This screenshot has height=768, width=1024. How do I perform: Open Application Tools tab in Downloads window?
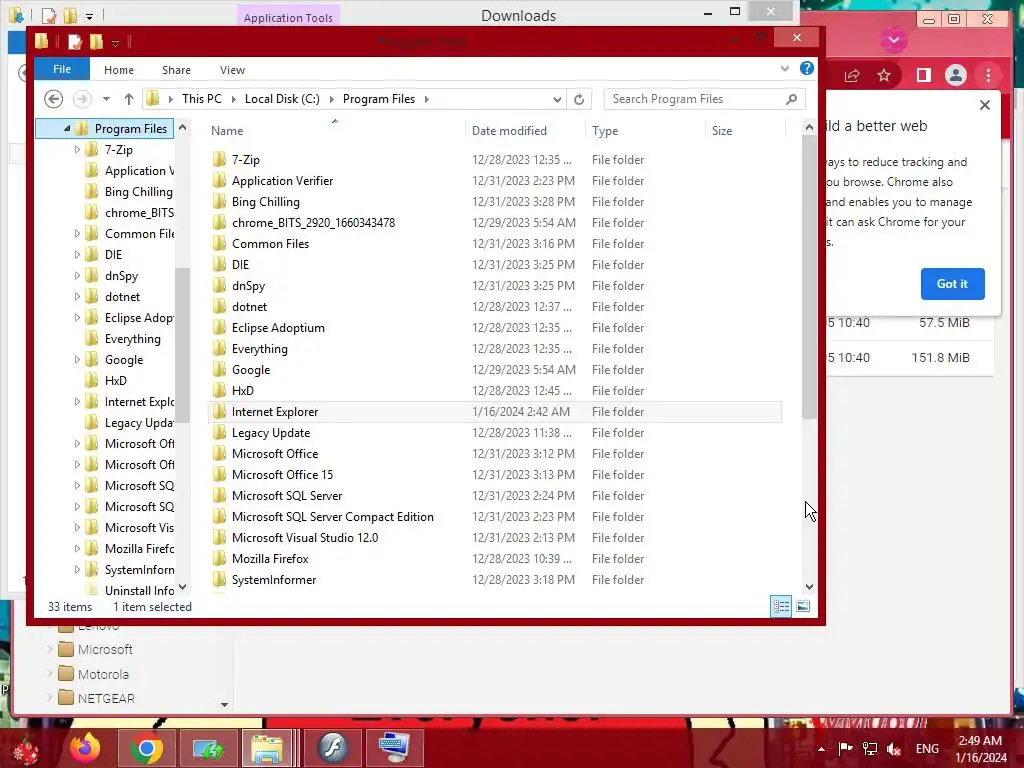click(288, 18)
